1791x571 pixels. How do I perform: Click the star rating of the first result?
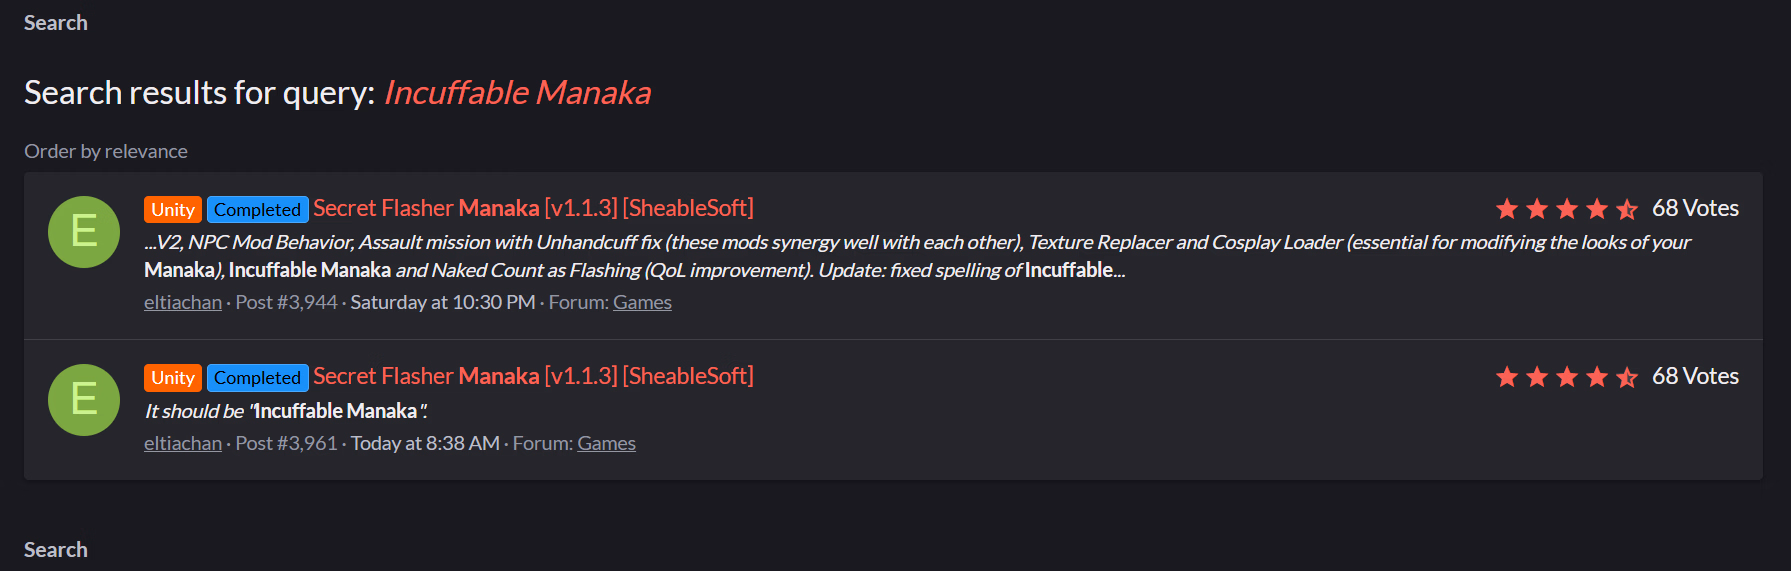(1566, 209)
